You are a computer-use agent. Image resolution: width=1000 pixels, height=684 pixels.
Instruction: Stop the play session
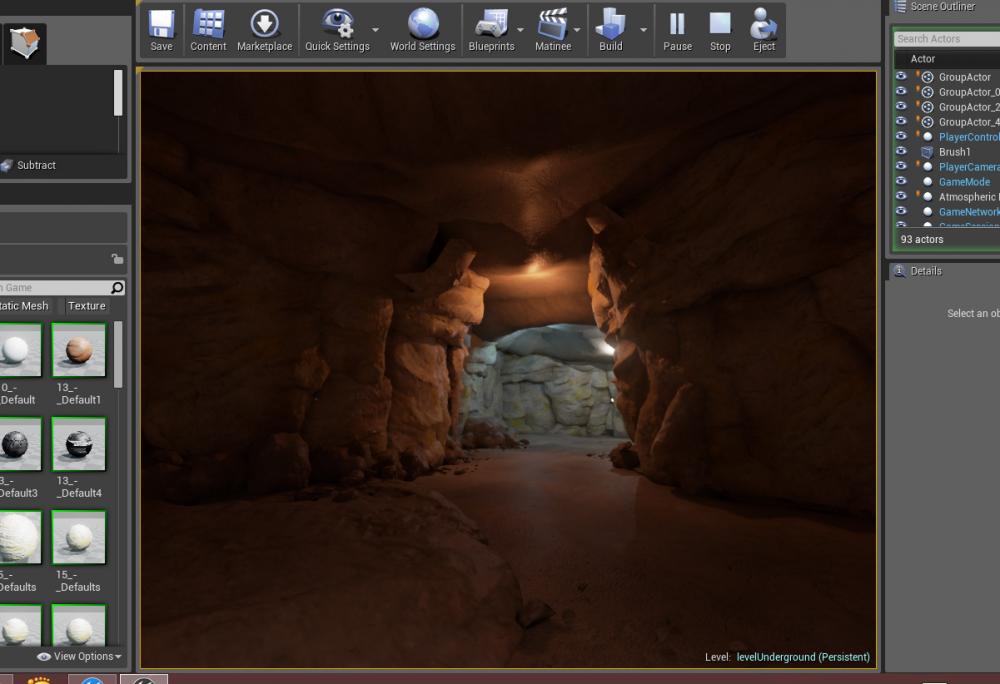720,30
